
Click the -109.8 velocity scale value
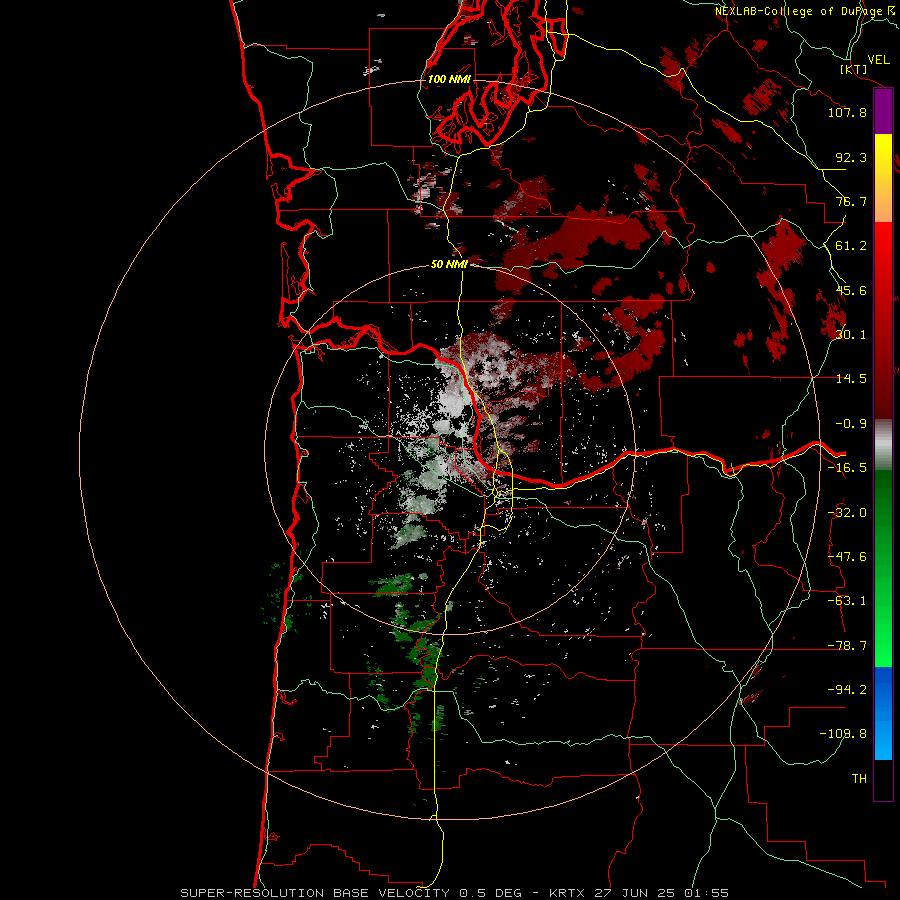pos(843,734)
